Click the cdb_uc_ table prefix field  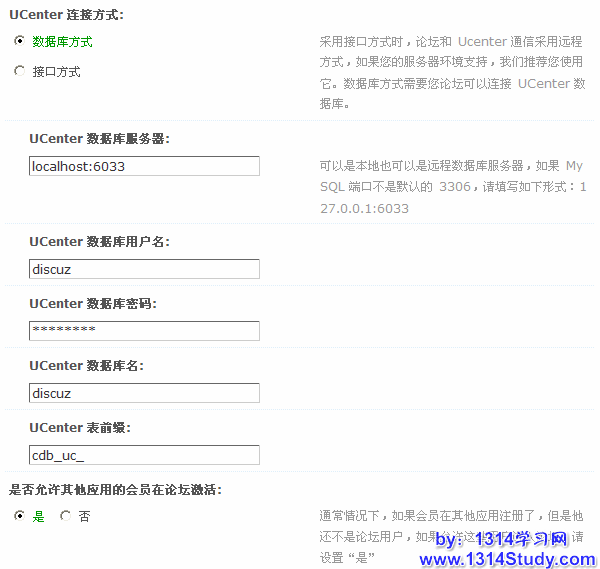pyautogui.click(x=144, y=455)
